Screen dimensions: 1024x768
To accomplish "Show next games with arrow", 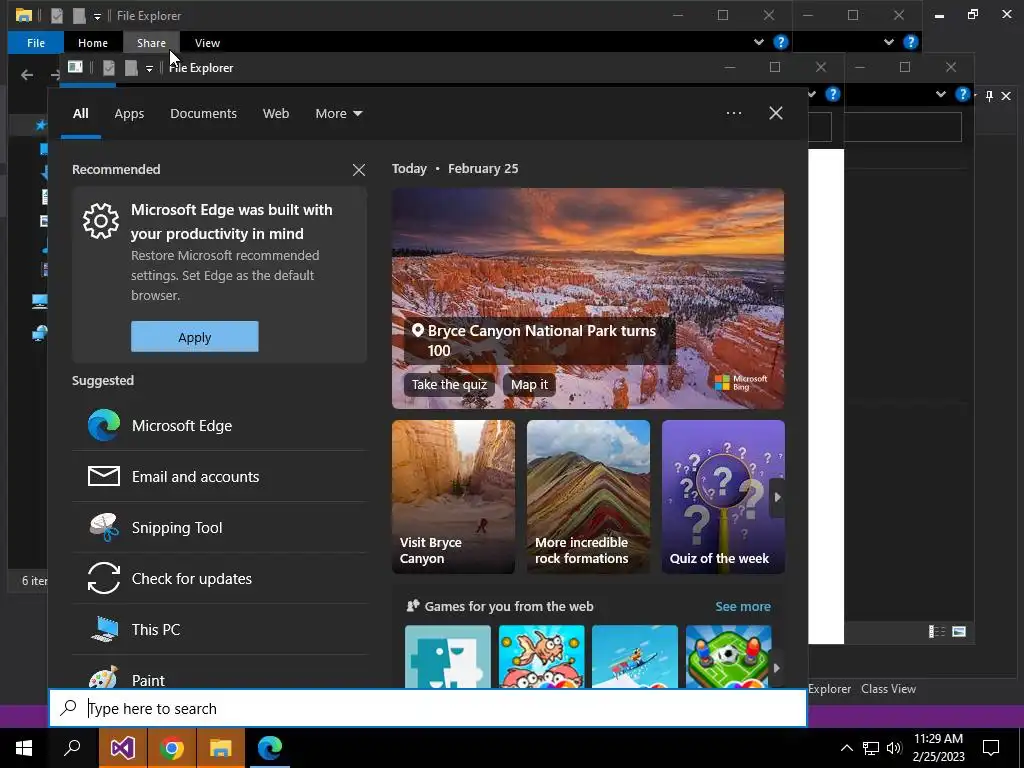I will click(776, 668).
